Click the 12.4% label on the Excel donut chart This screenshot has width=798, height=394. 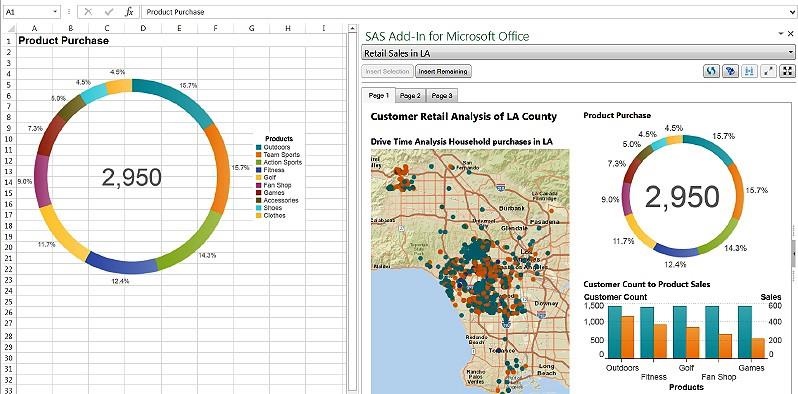[x=120, y=280]
